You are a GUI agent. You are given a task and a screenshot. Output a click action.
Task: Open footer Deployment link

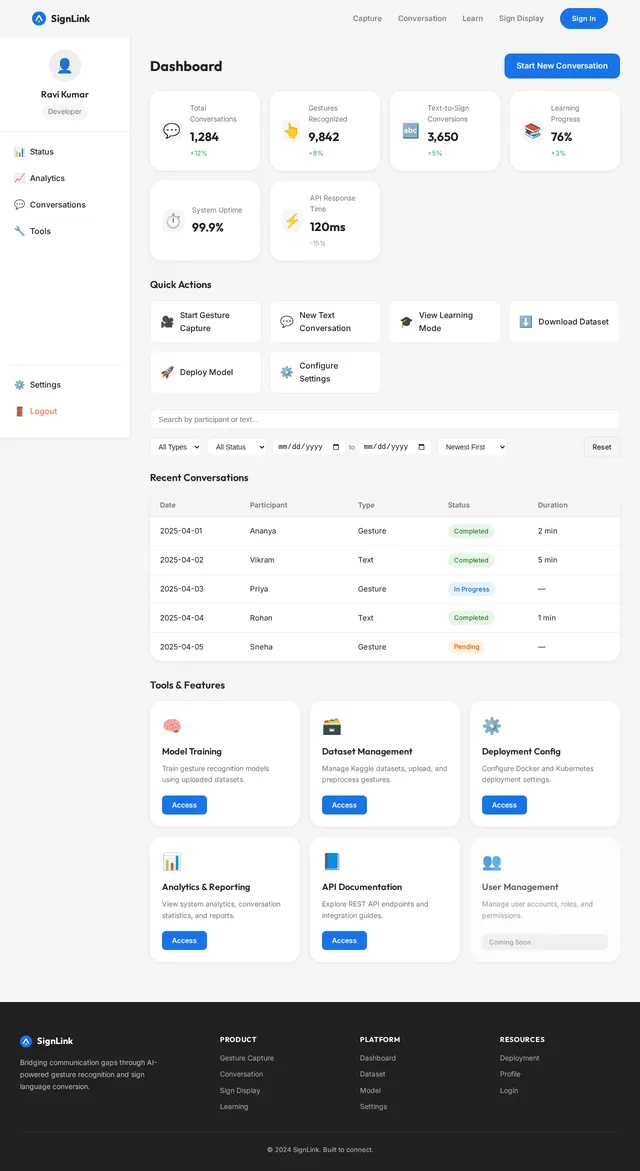pyautogui.click(x=520, y=1058)
